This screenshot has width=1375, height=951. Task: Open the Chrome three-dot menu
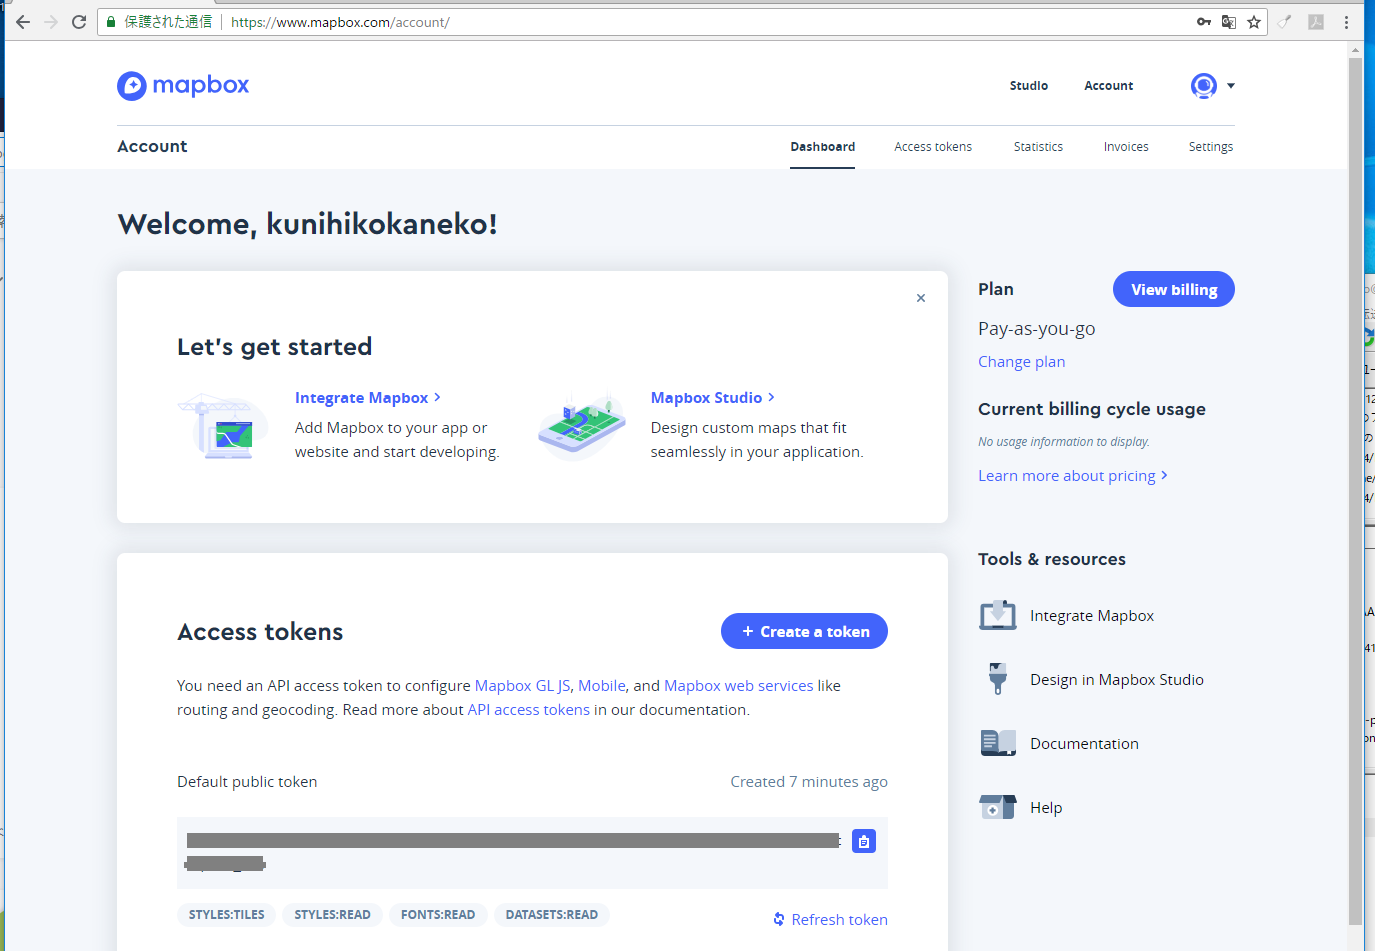1346,22
